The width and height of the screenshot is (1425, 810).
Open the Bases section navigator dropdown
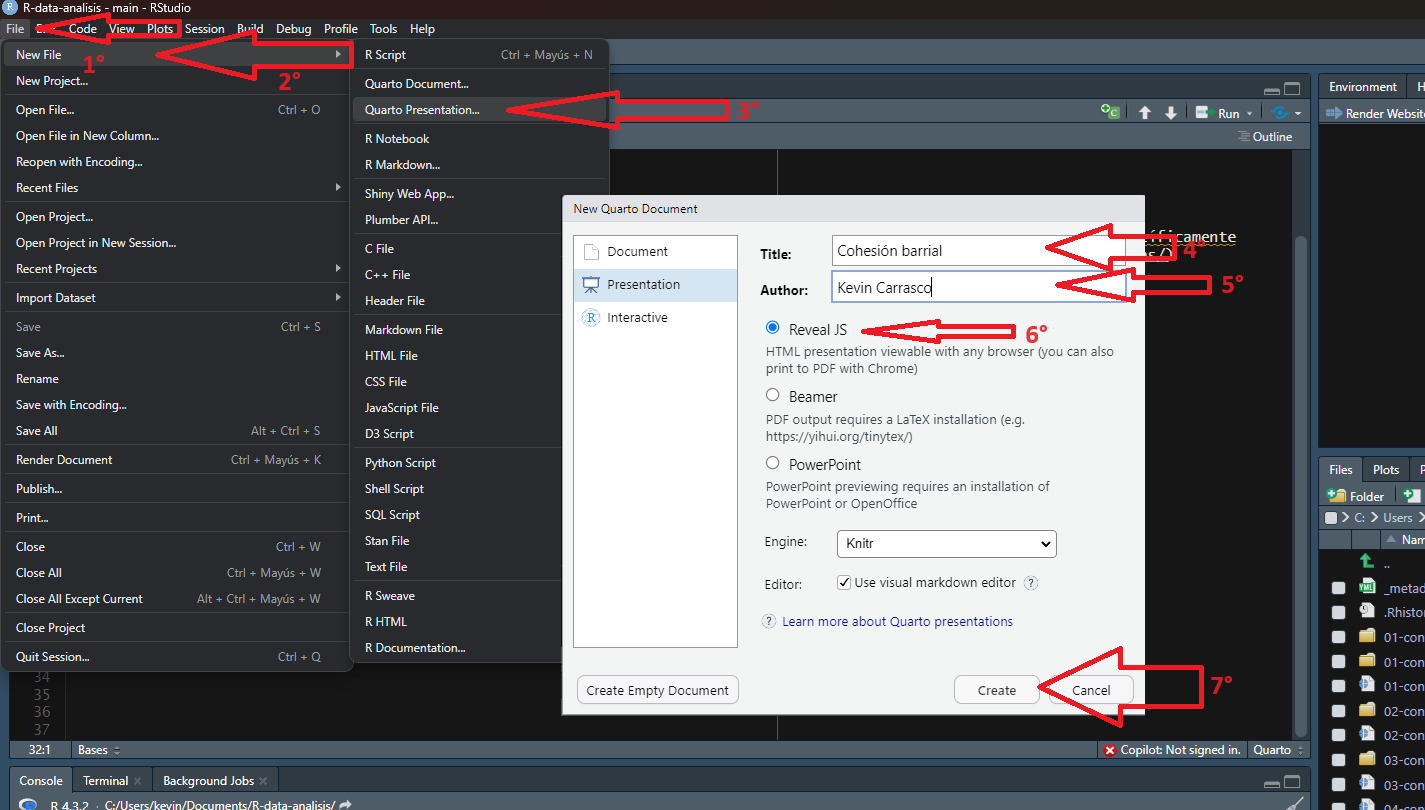point(99,750)
